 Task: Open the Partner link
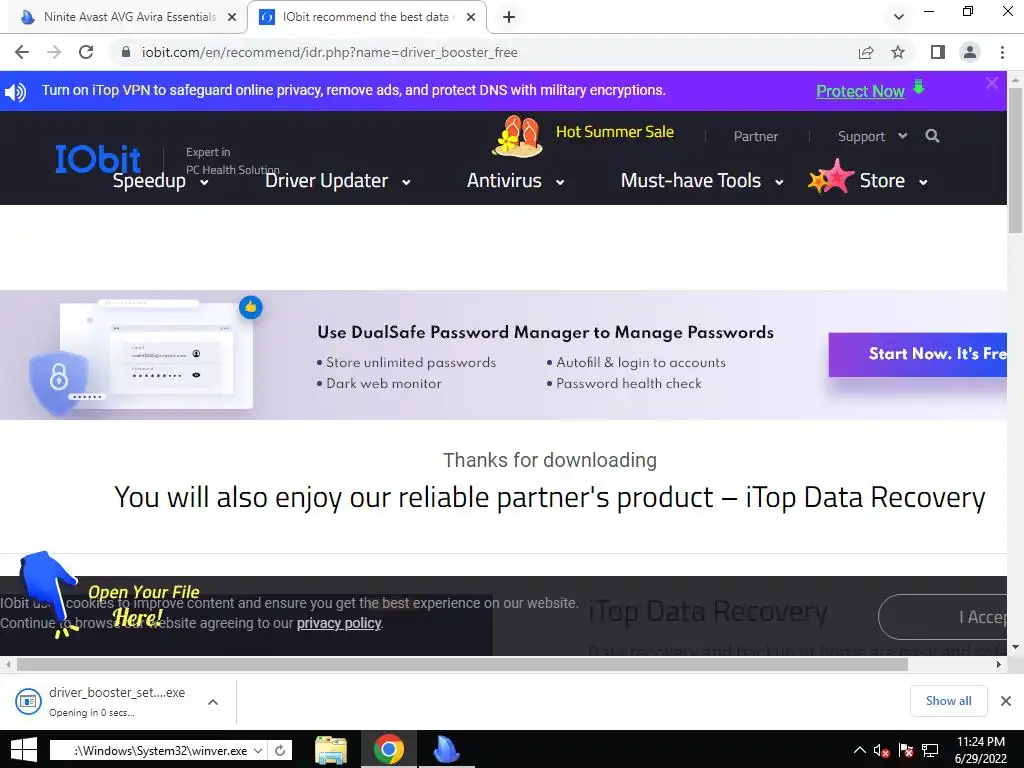(756, 136)
